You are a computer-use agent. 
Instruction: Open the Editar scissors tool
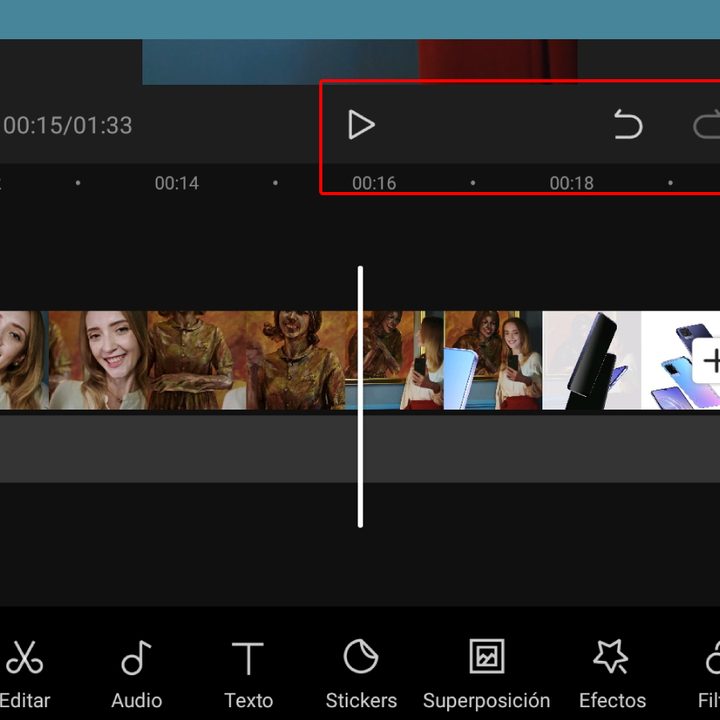point(25,674)
